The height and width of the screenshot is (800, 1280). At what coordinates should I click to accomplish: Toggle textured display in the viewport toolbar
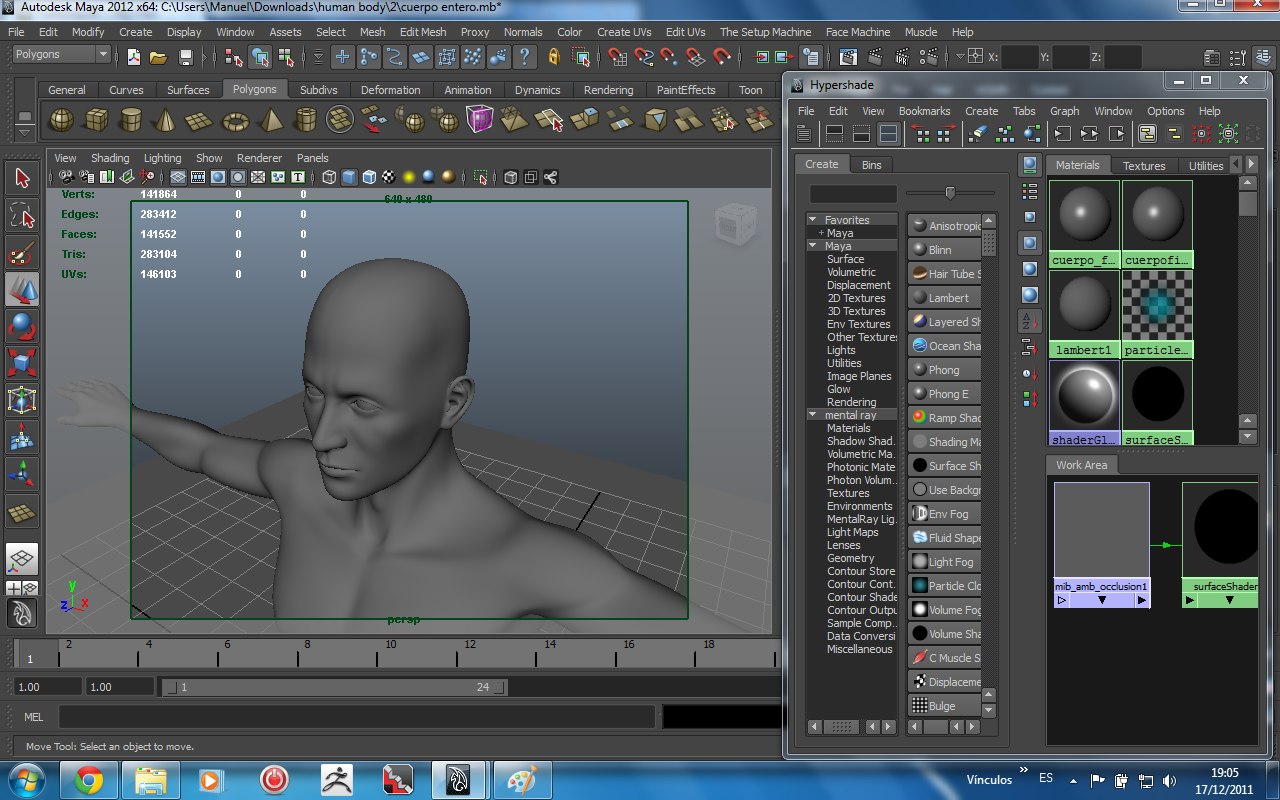point(387,177)
